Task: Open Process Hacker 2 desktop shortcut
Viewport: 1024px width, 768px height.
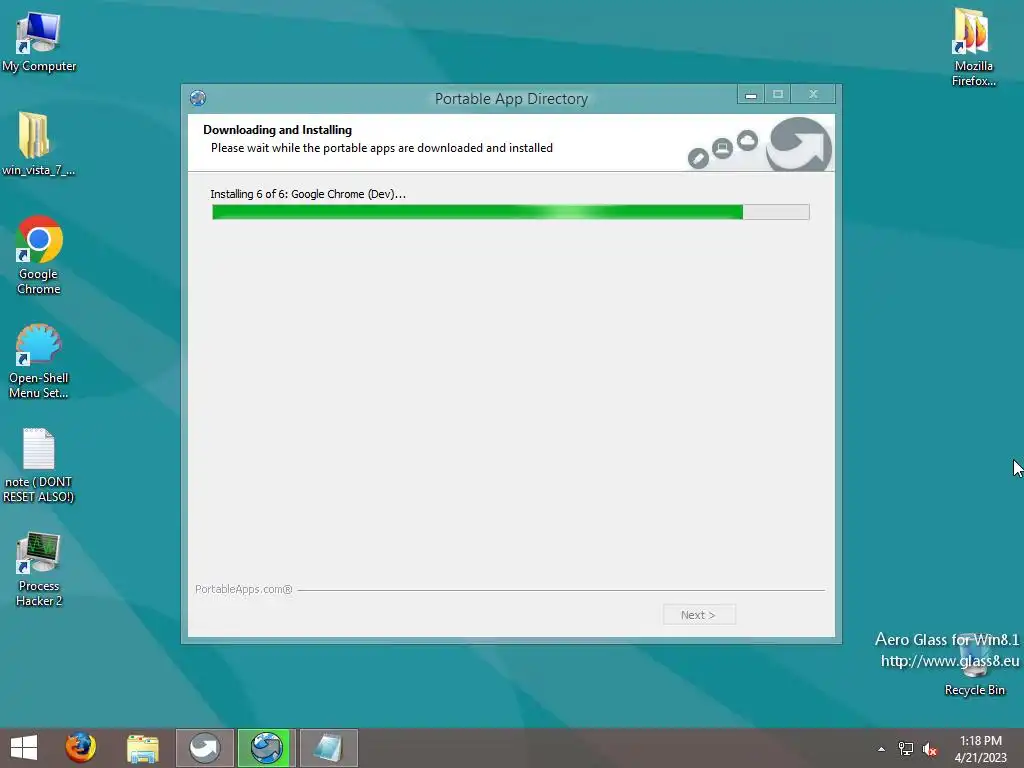Action: 39,569
